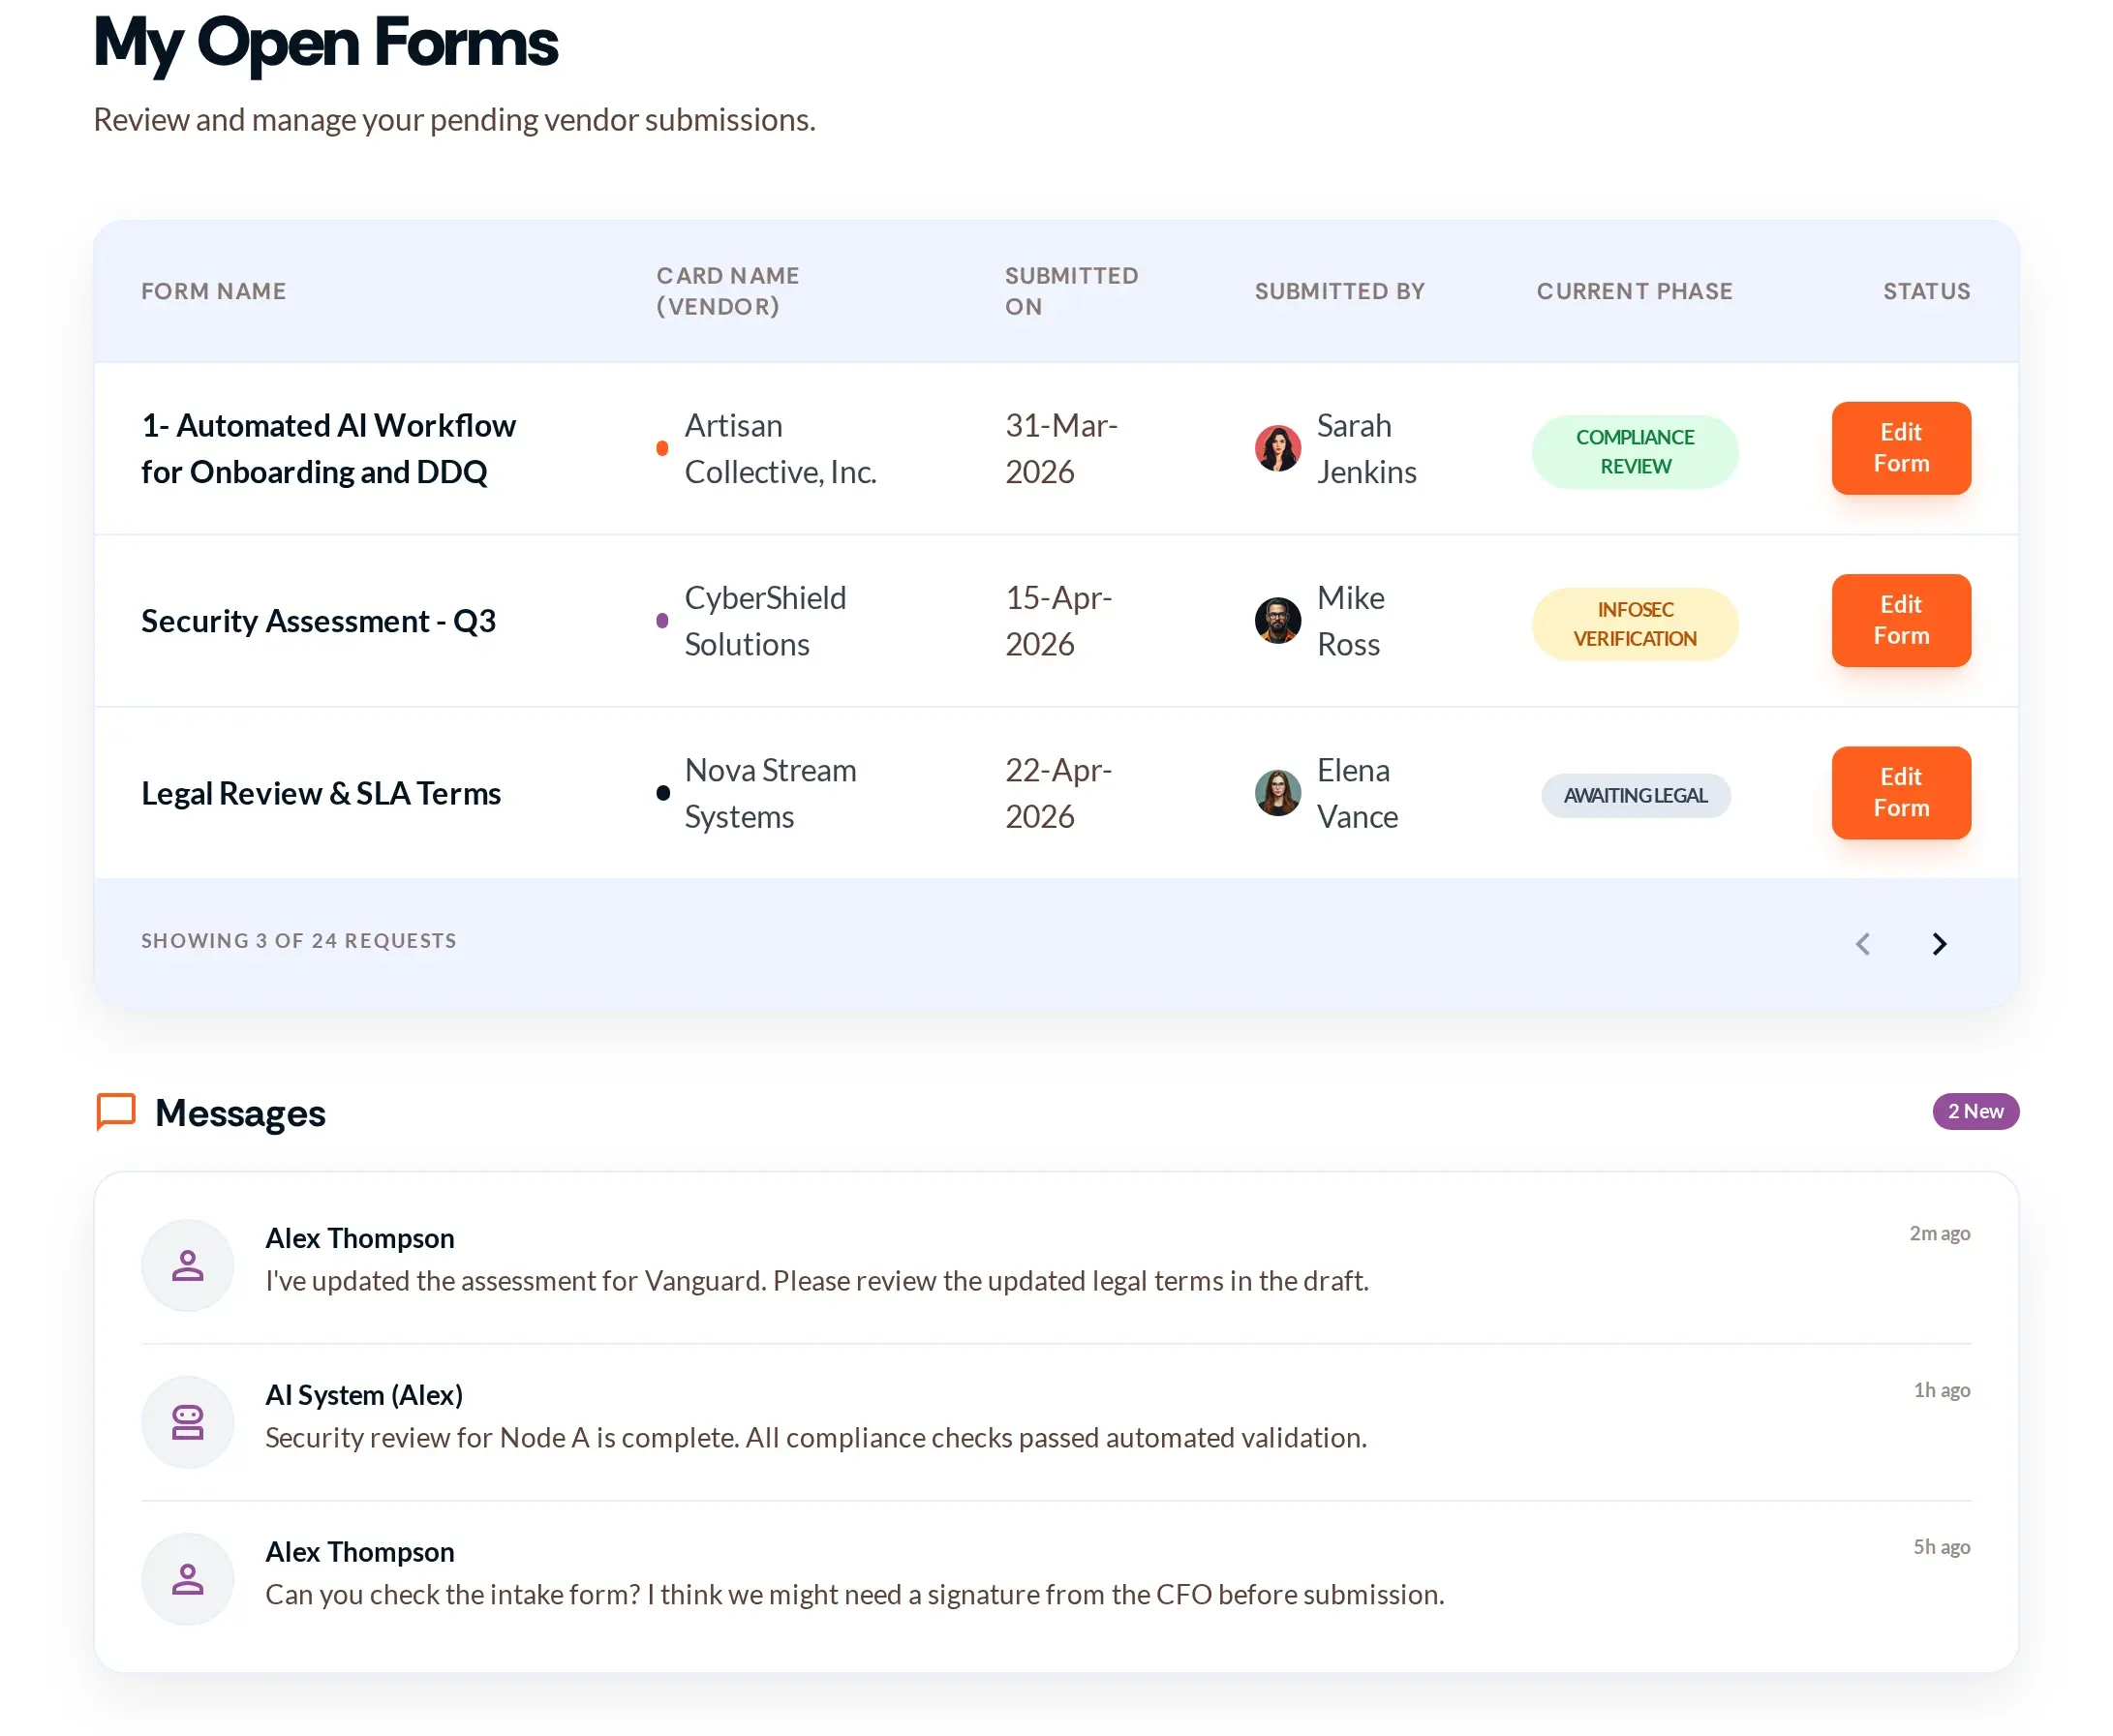Click the 15-Apr-2026 submitted date
2113x1736 pixels.
click(x=1058, y=621)
